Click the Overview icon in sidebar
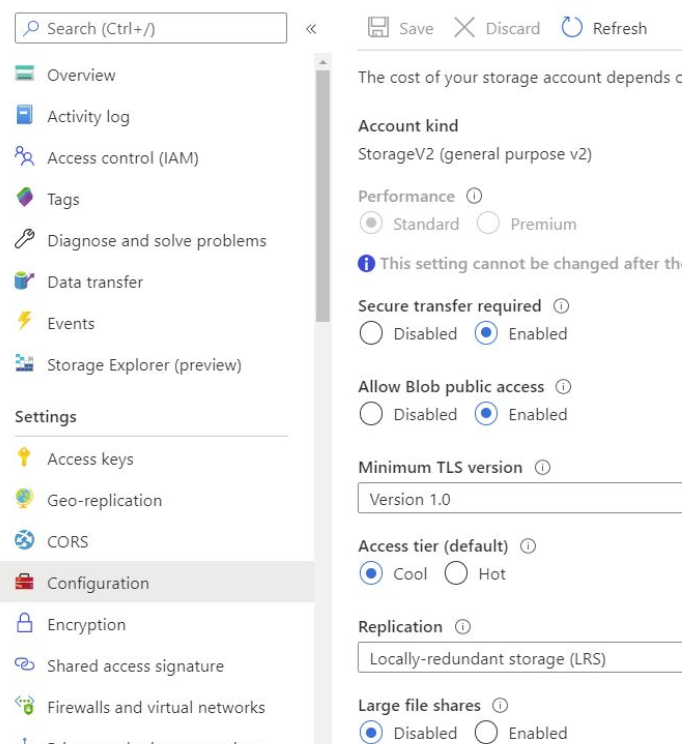This screenshot has height=744, width=694. [24, 74]
